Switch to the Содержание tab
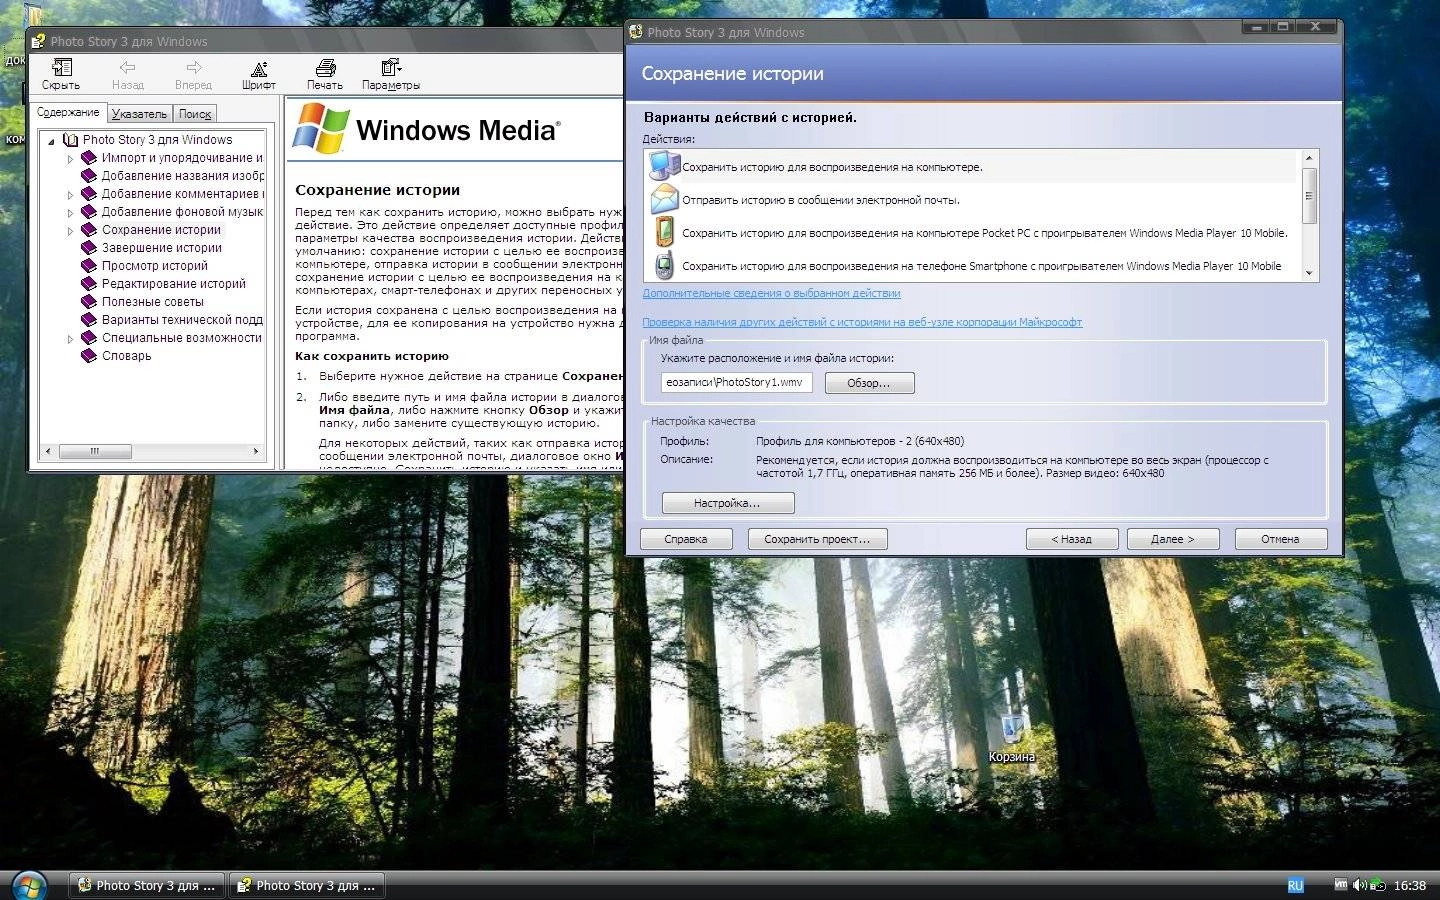The image size is (1440, 900). (68, 112)
